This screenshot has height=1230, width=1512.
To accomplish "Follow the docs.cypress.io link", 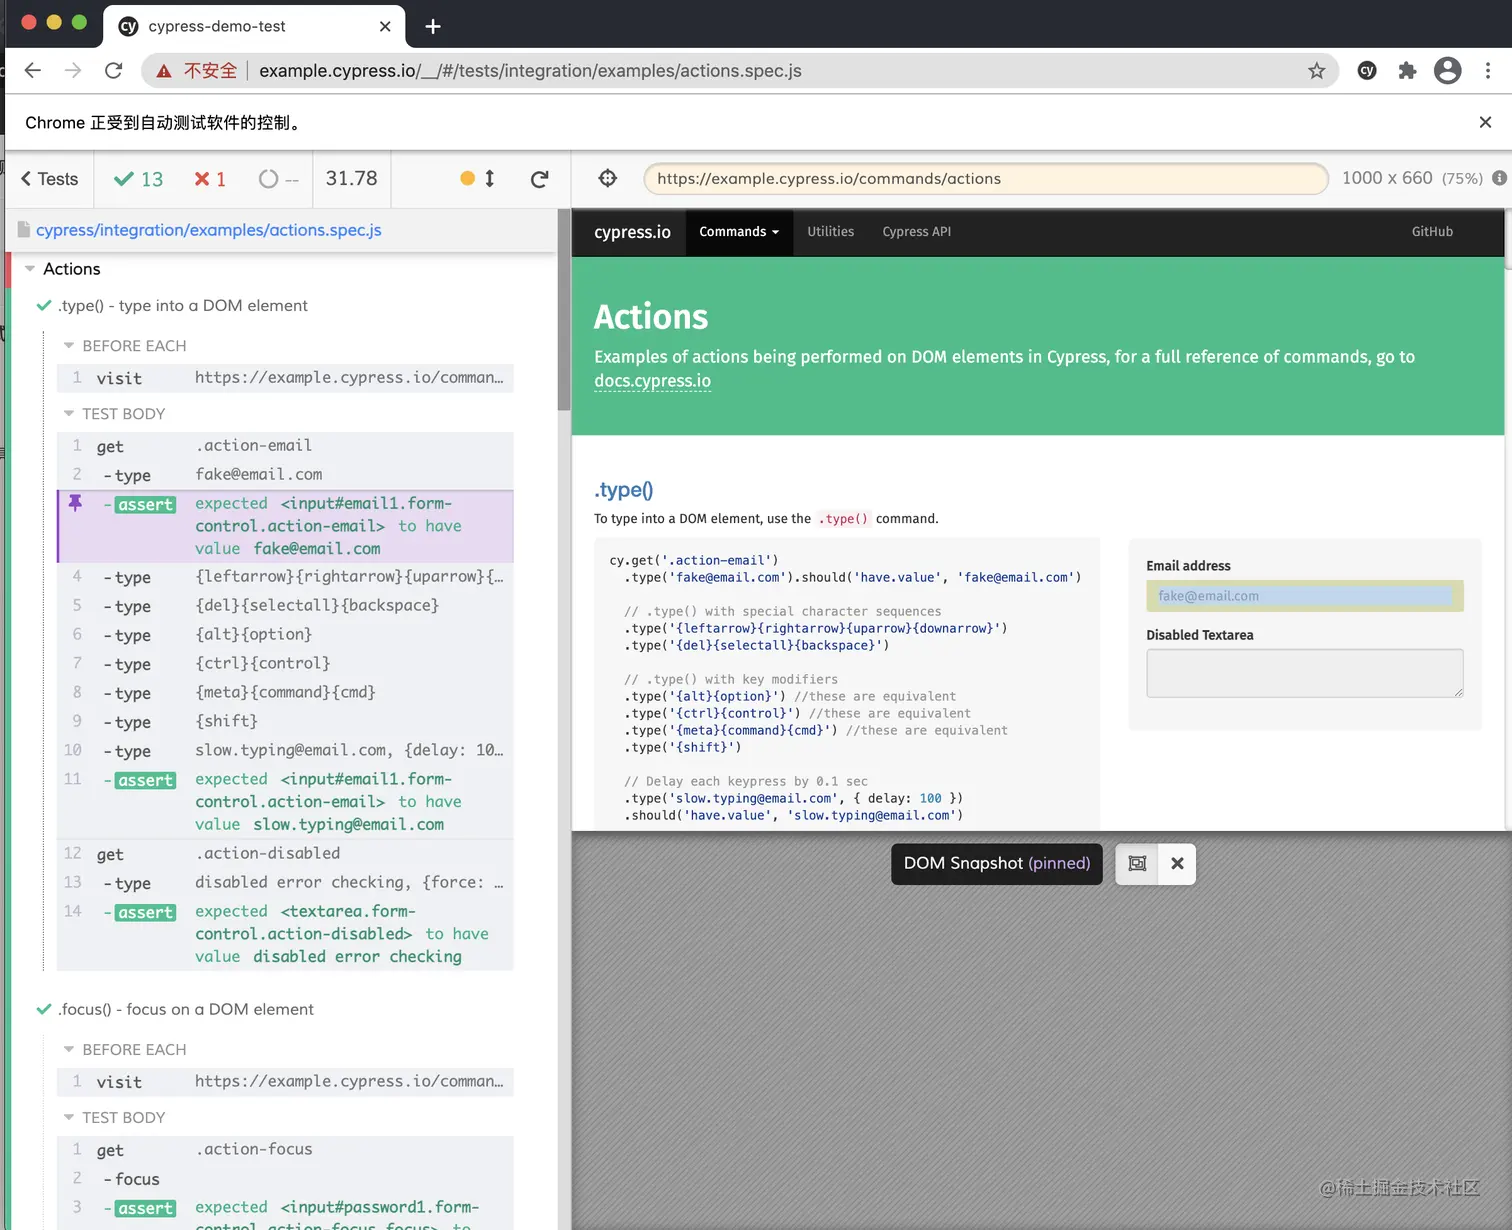I will (x=652, y=381).
